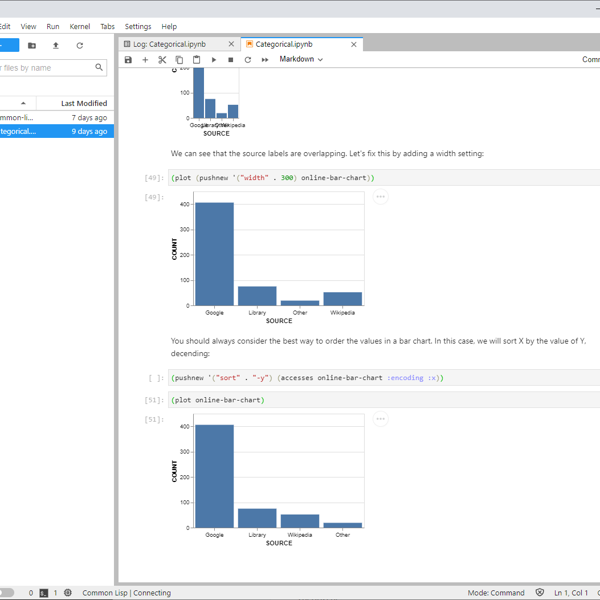Viewport: 600px width, 600px height.
Task: Sort files by Last Modified column
Action: [x=83, y=103]
